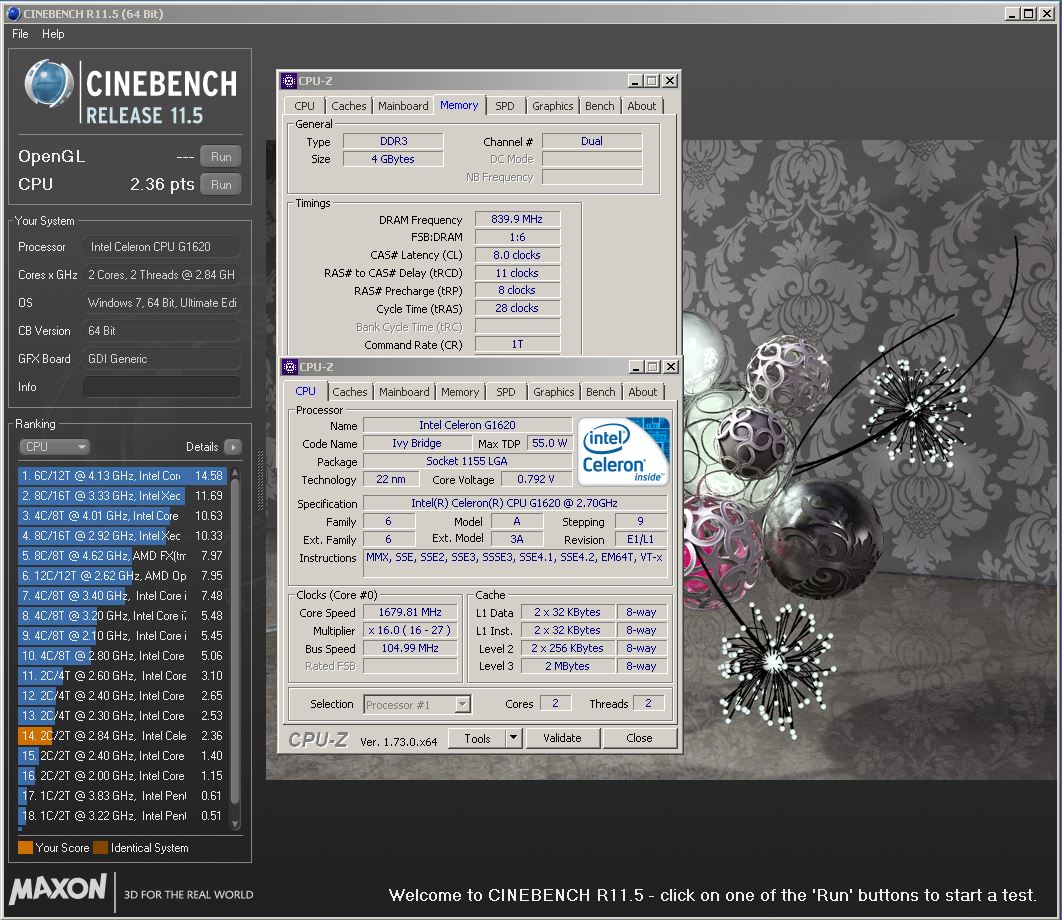Viewport: 1062px width, 920px height.
Task: Click the Cinebench title bar app icon
Action: [14, 13]
